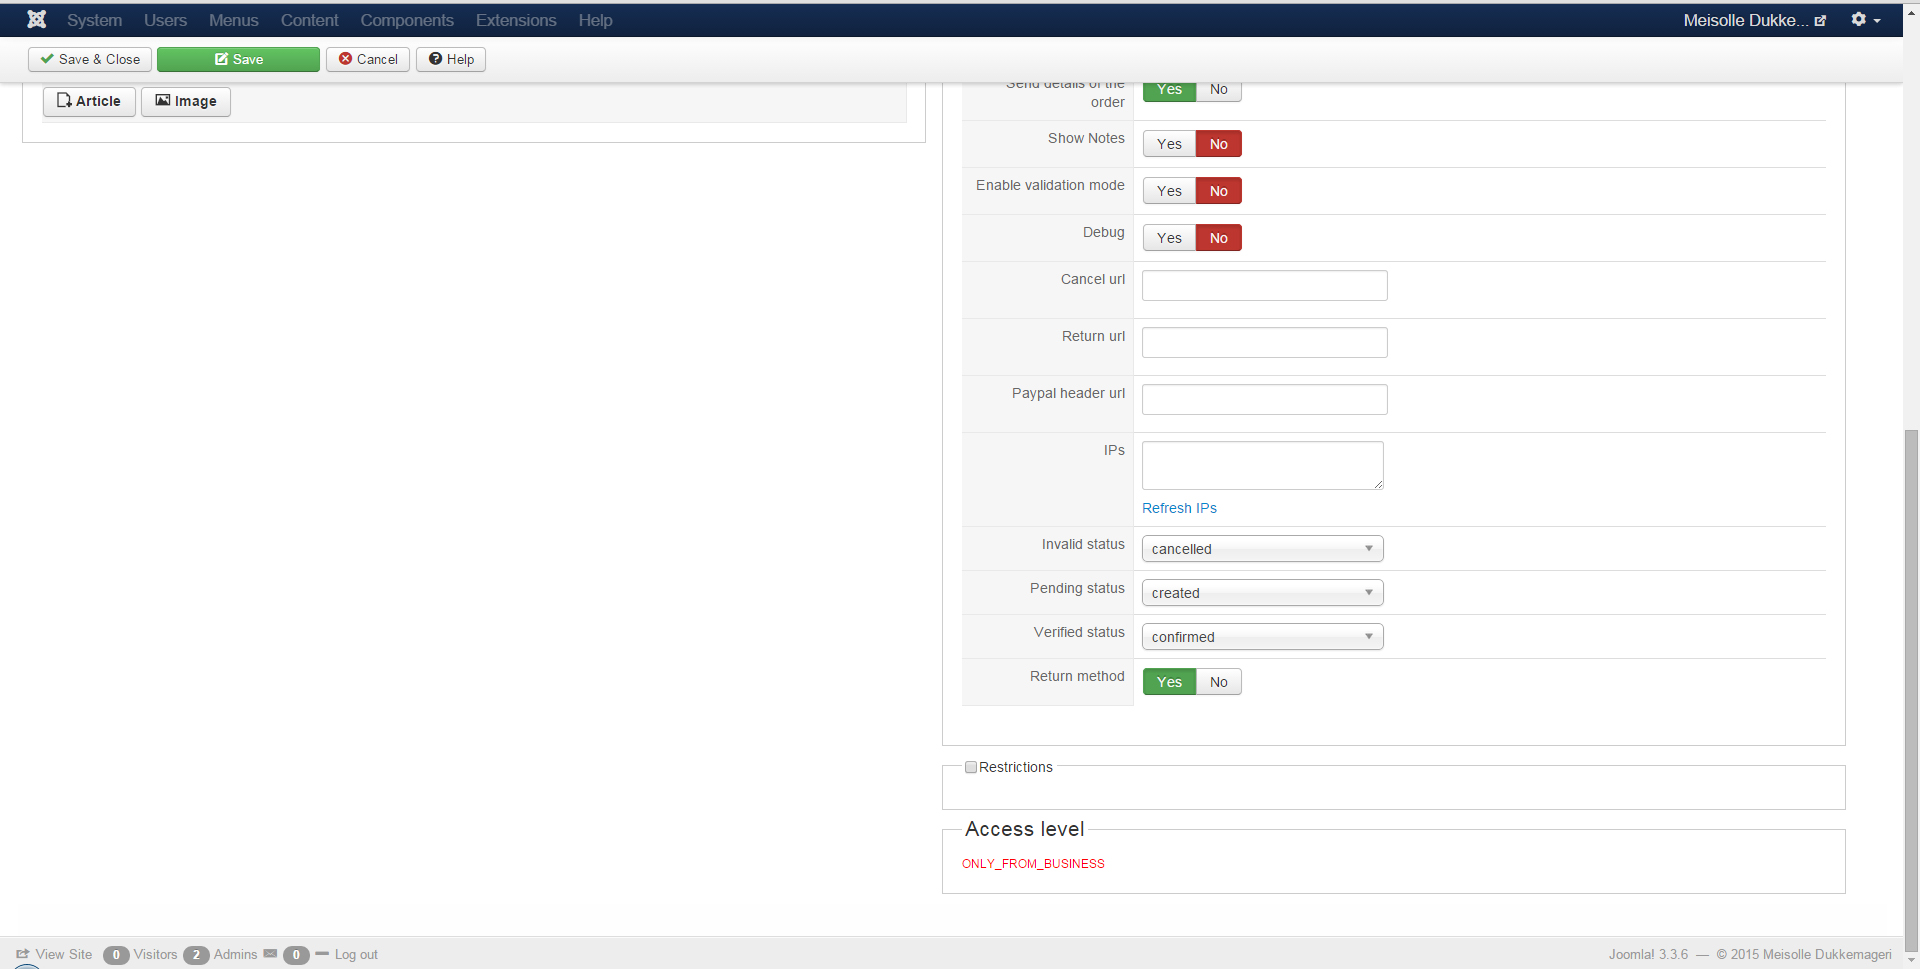Screen dimensions: 1920x969
Task: Tick the Restrictions checkbox
Action: (x=971, y=767)
